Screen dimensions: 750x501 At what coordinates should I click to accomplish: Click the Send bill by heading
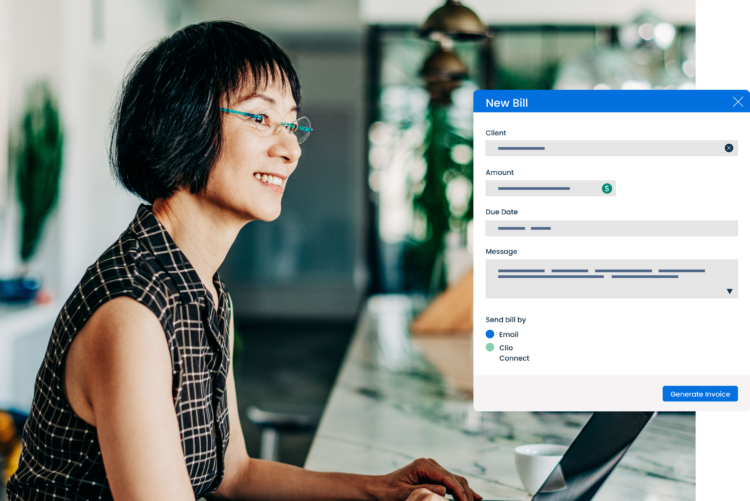click(506, 320)
